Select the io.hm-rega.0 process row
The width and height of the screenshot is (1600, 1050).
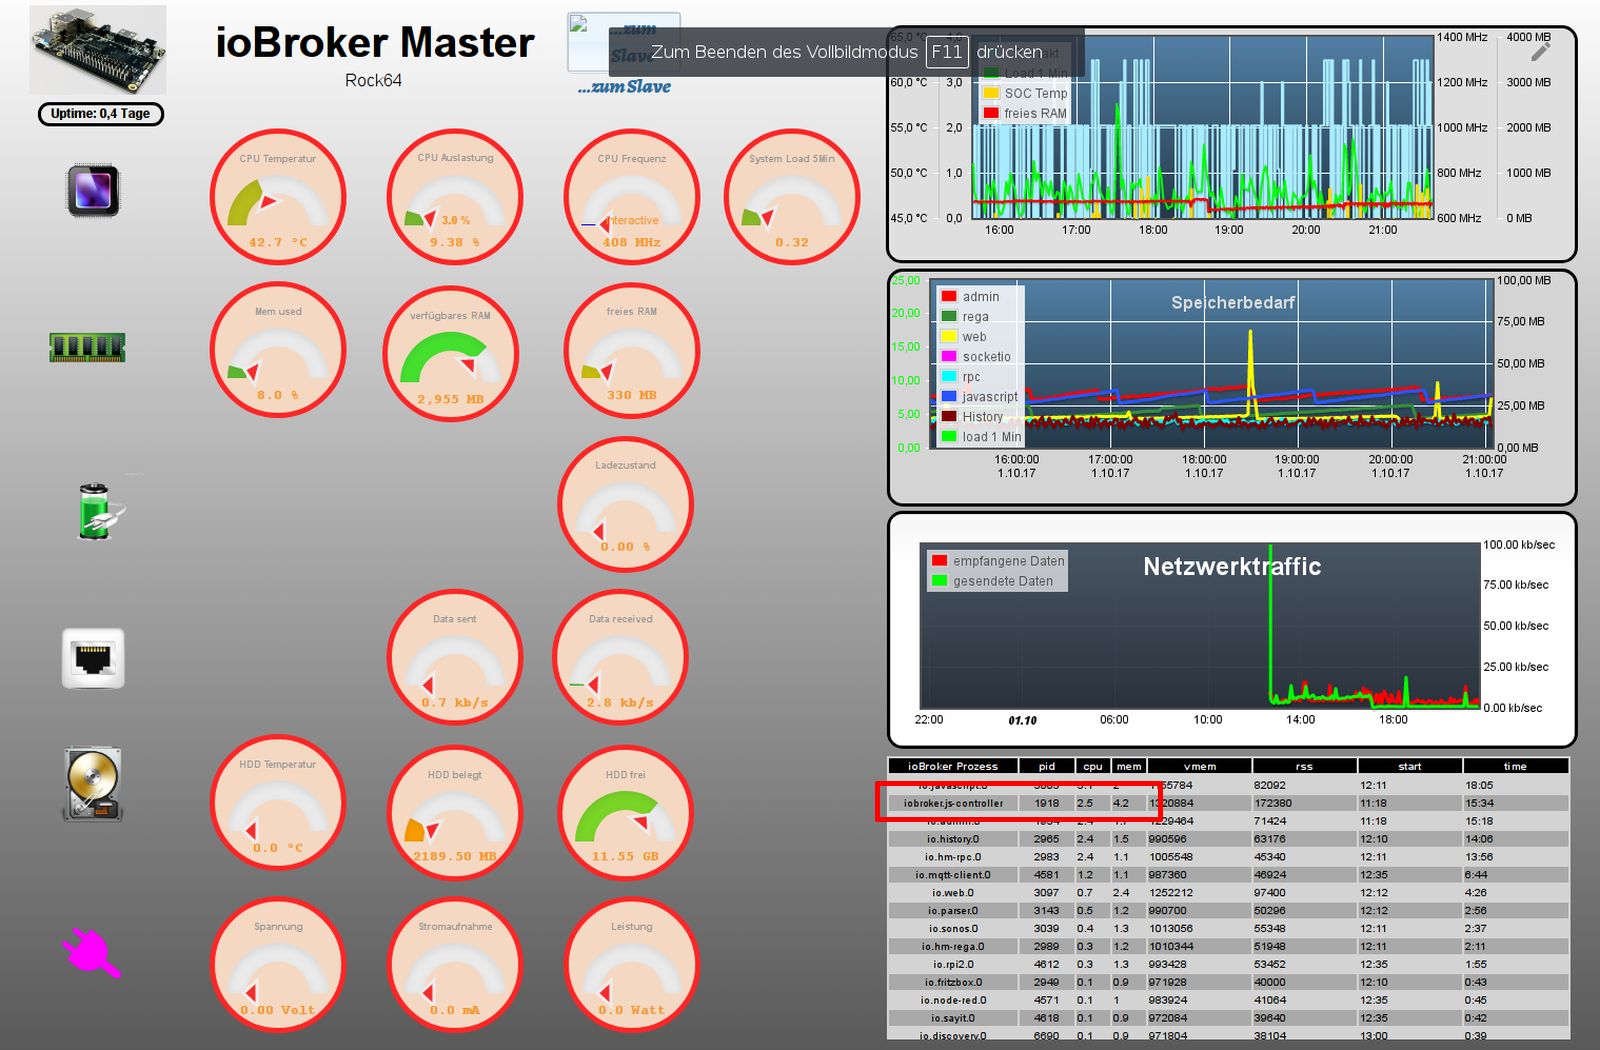pyautogui.click(x=1228, y=947)
